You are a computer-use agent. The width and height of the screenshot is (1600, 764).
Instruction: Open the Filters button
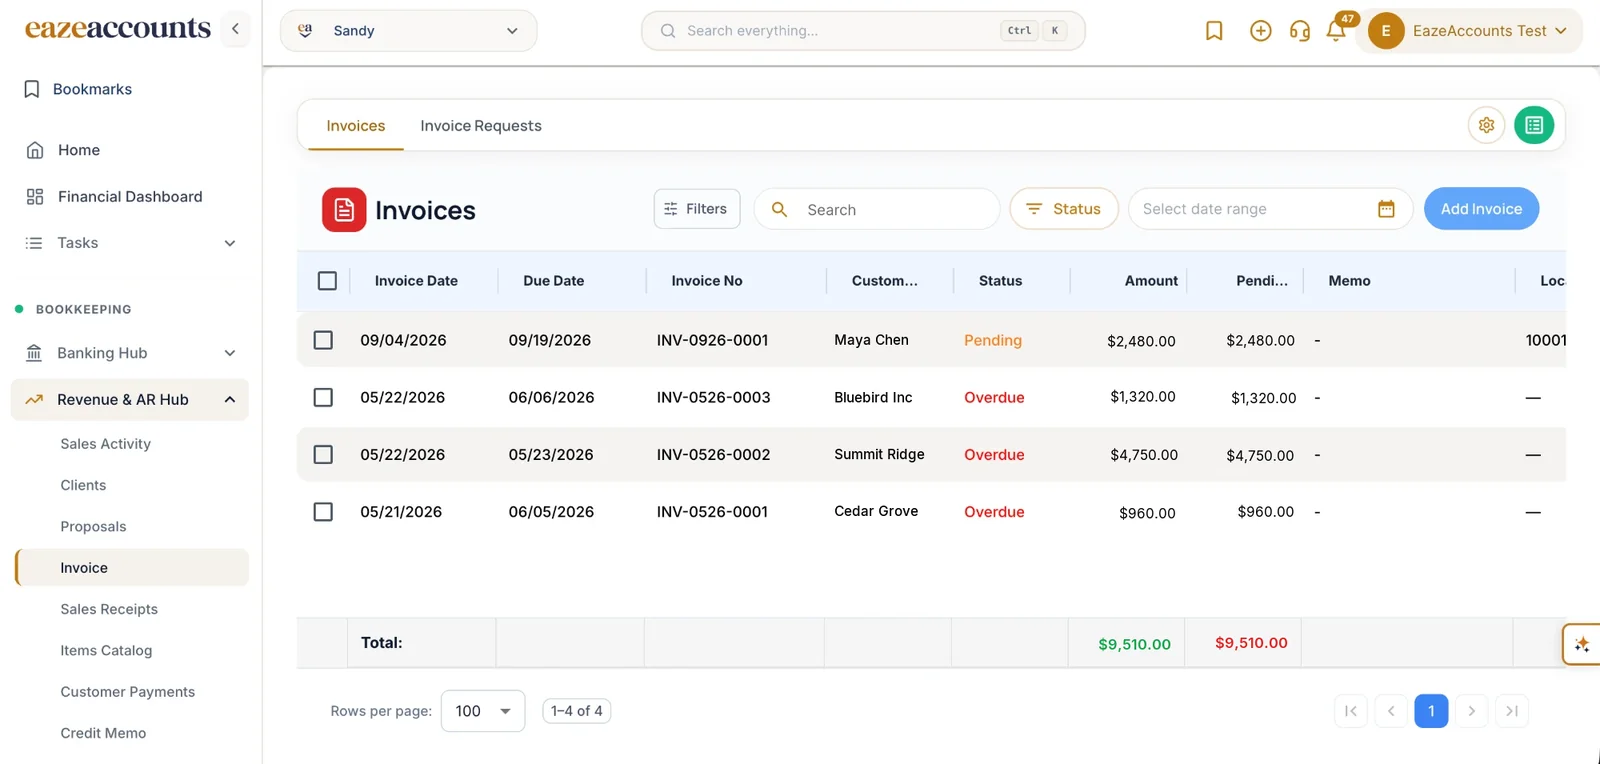pos(697,209)
